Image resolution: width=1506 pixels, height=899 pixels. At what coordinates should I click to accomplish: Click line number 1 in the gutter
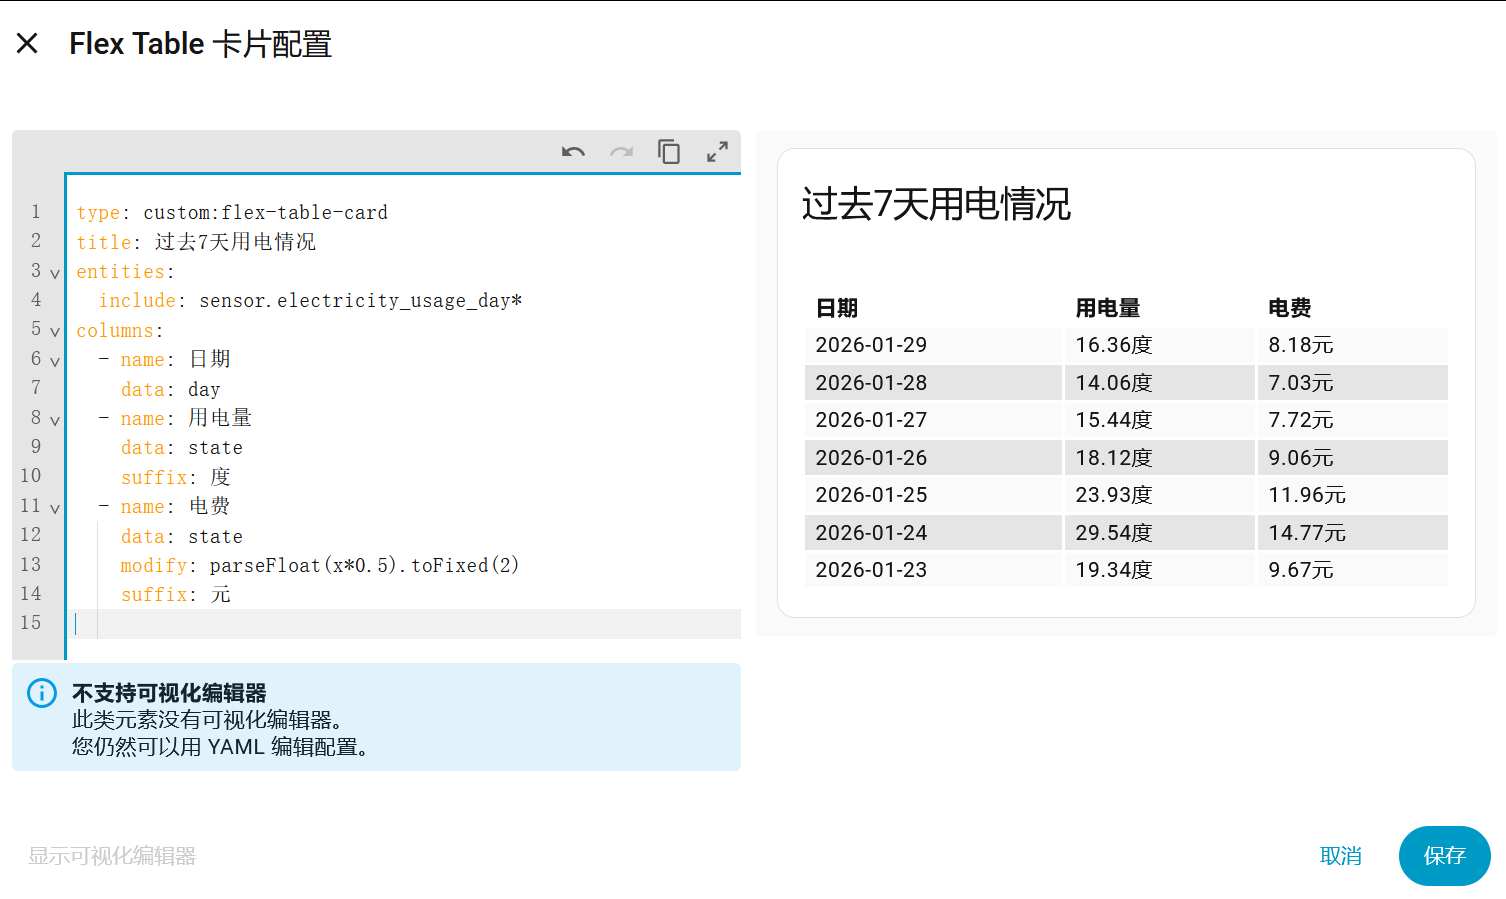[36, 212]
